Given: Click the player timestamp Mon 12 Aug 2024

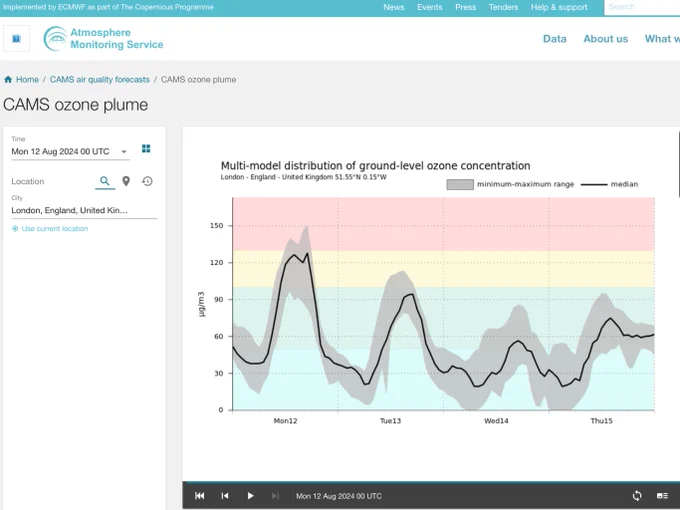Looking at the screenshot, I should click(339, 496).
